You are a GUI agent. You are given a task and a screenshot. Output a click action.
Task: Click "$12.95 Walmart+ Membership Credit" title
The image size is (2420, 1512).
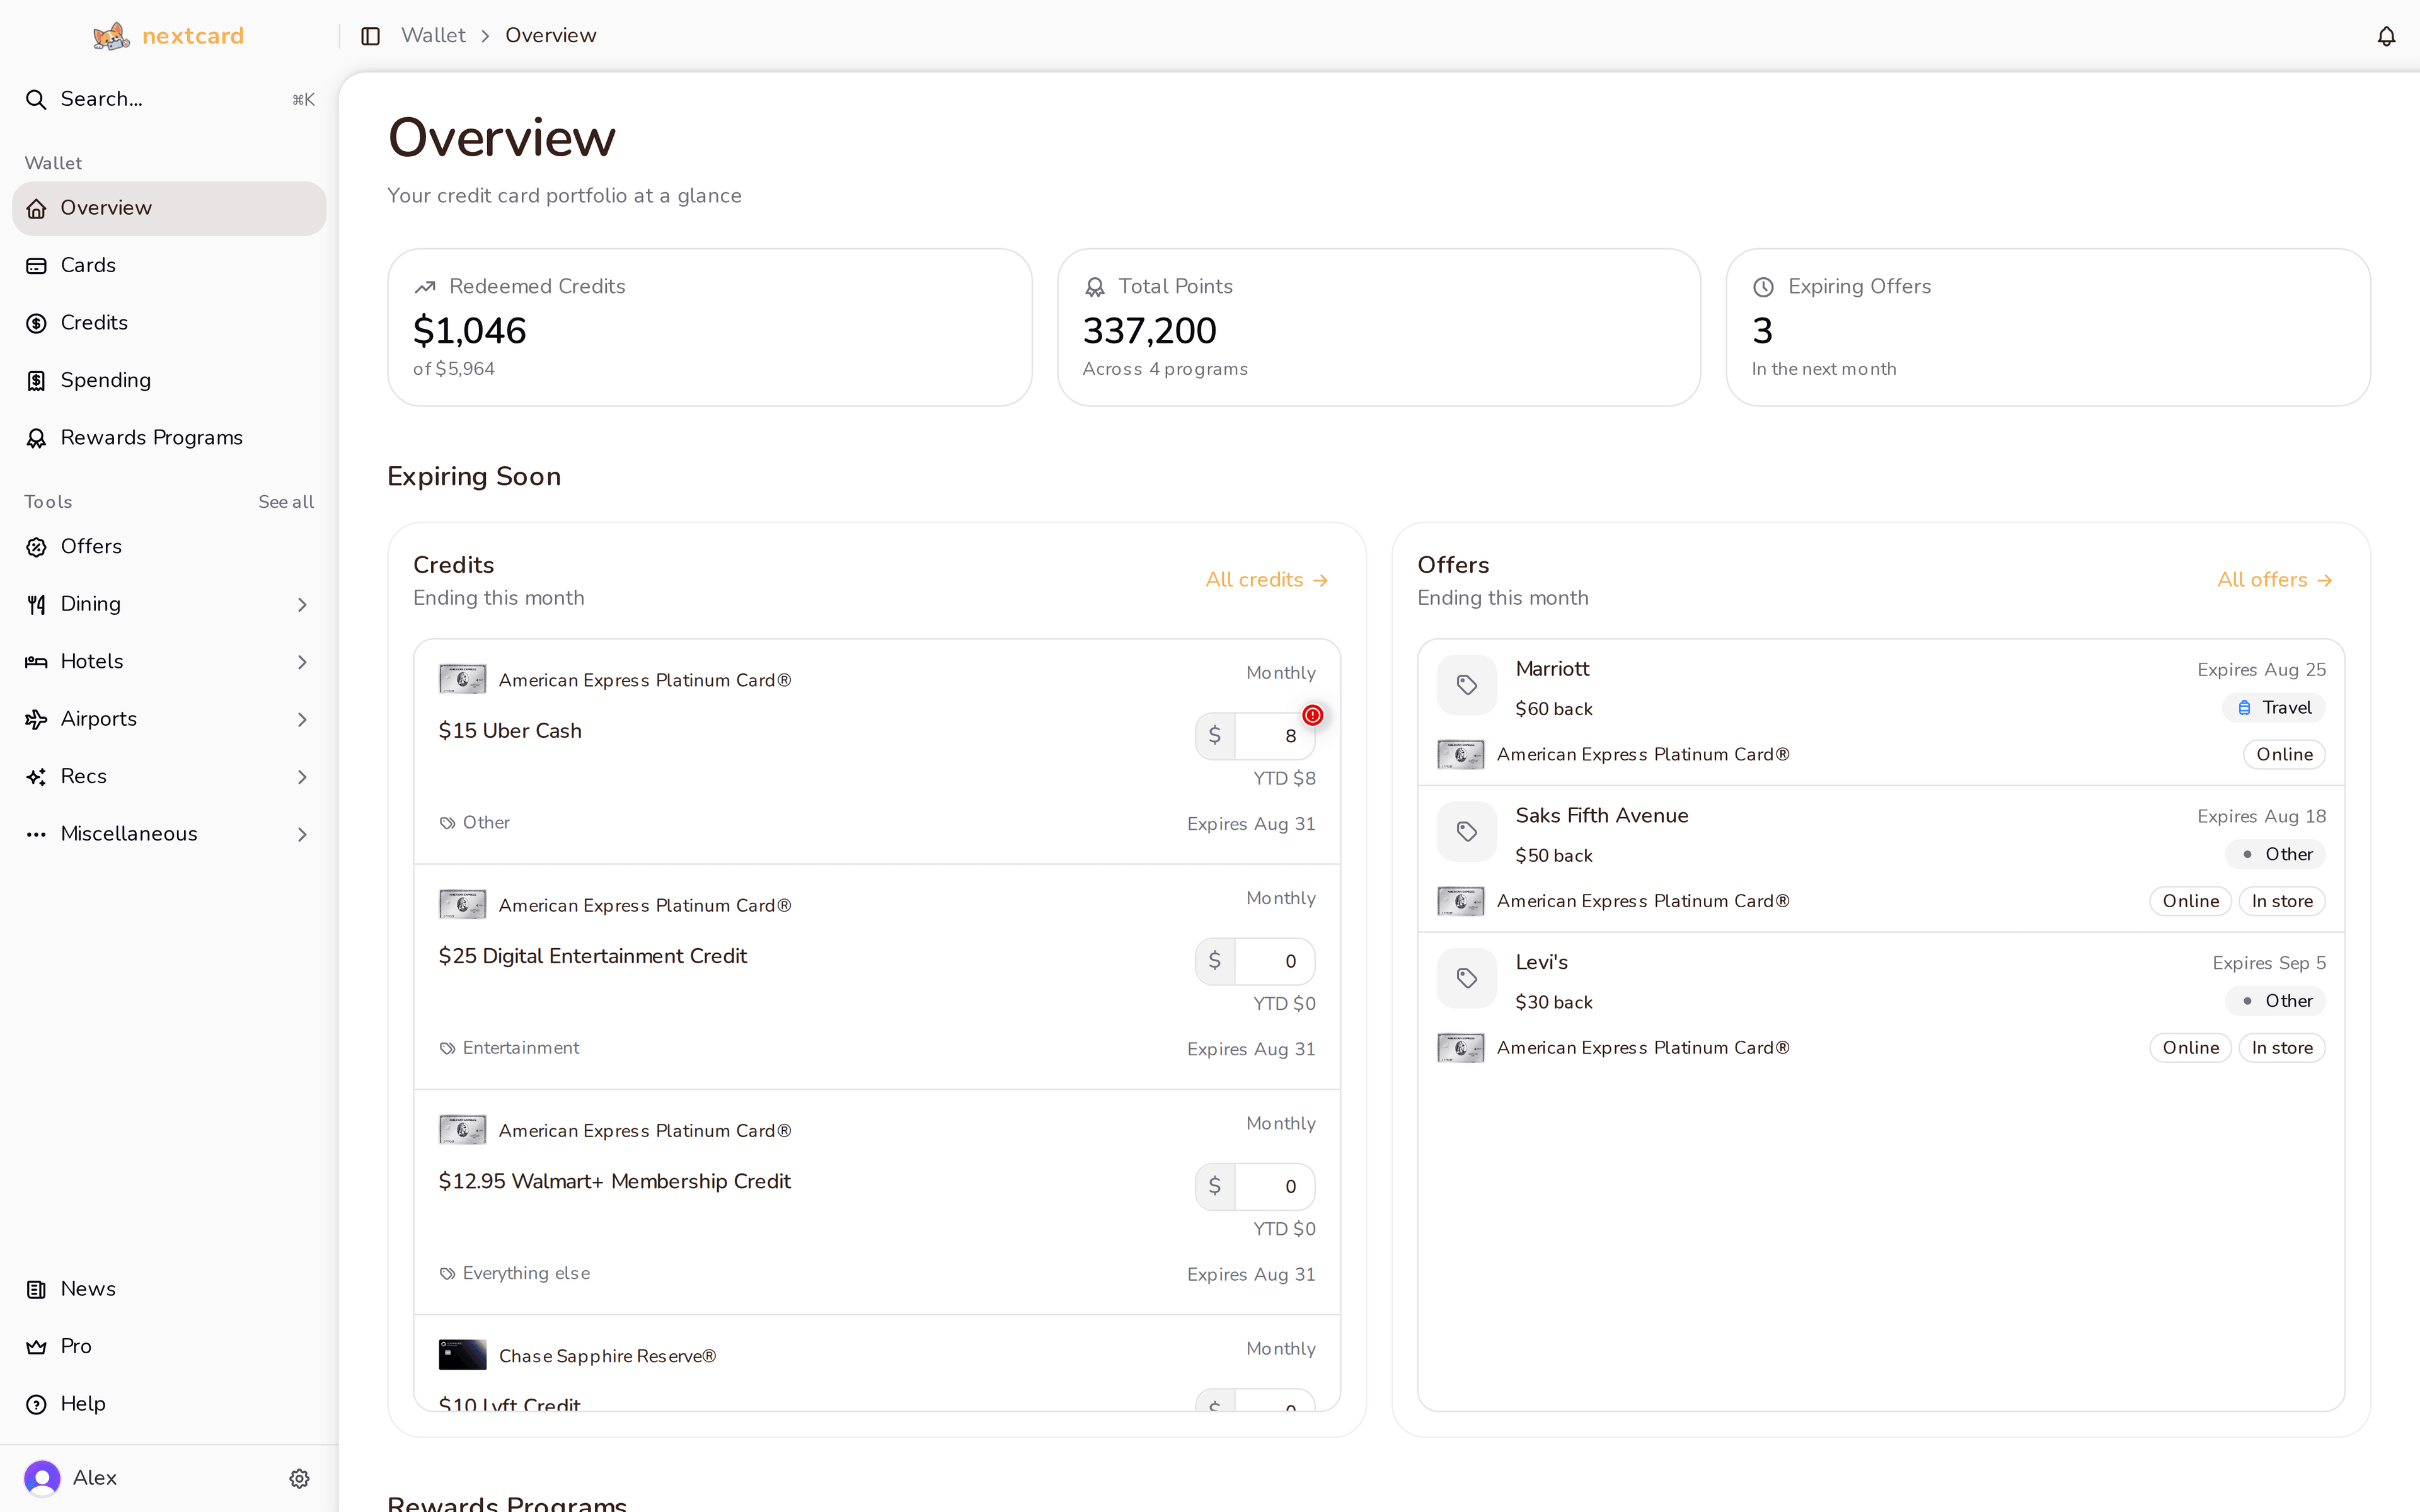point(614,1181)
